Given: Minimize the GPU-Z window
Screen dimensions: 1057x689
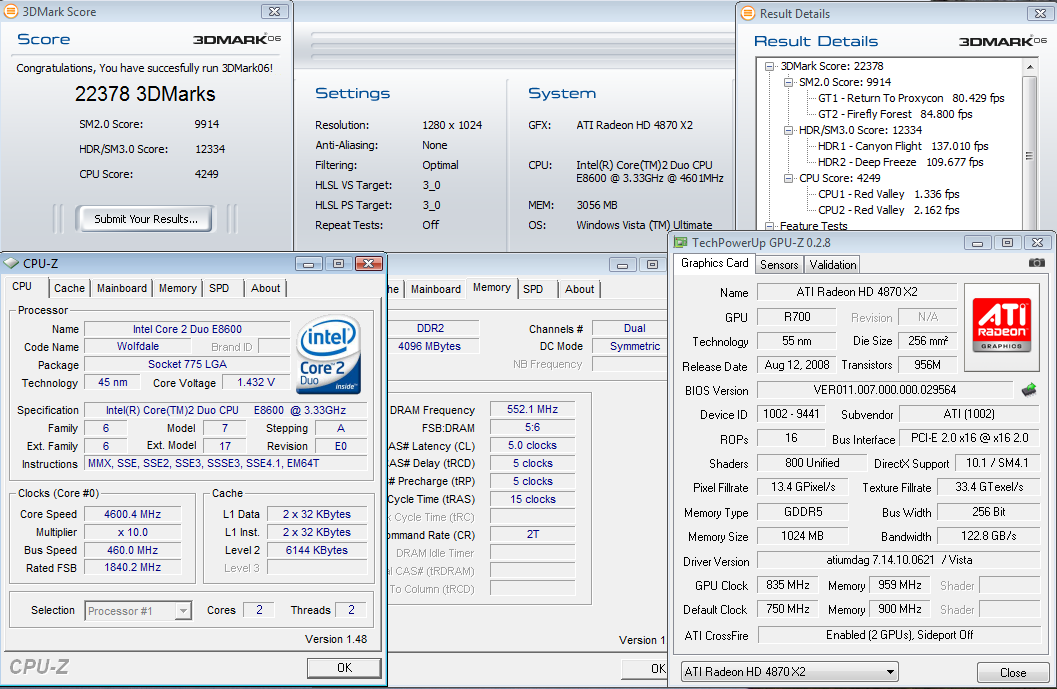Looking at the screenshot, I should pyautogui.click(x=977, y=243).
